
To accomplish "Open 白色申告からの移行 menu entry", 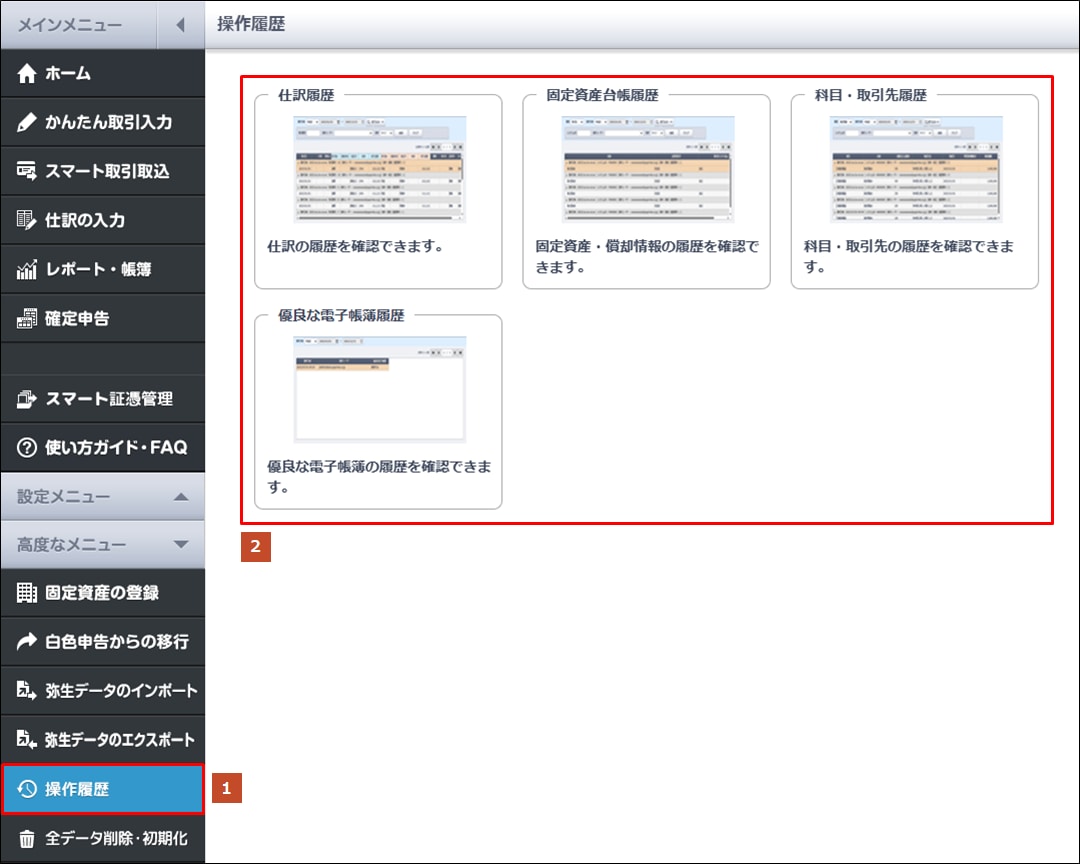I will pos(103,641).
